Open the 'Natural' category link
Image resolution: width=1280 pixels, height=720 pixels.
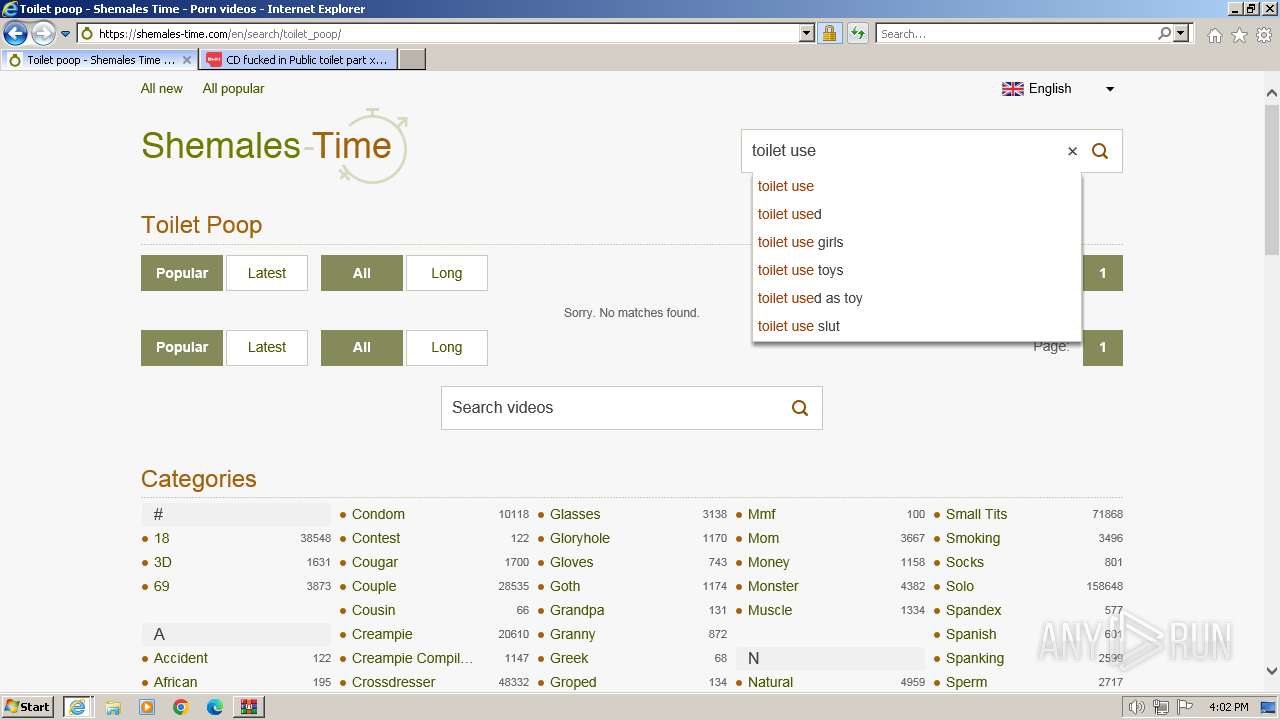[770, 682]
